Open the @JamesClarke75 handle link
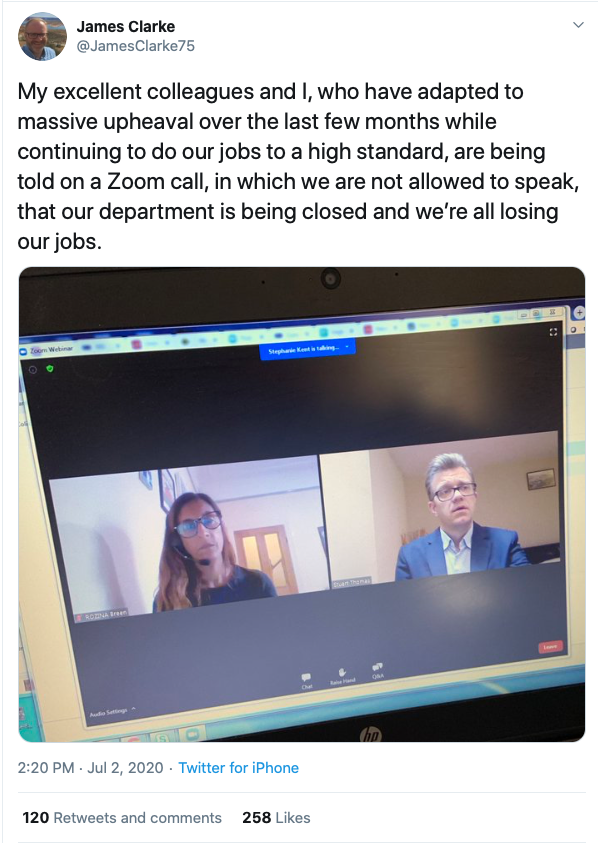Viewport: 598px width, 843px height. coord(136,46)
